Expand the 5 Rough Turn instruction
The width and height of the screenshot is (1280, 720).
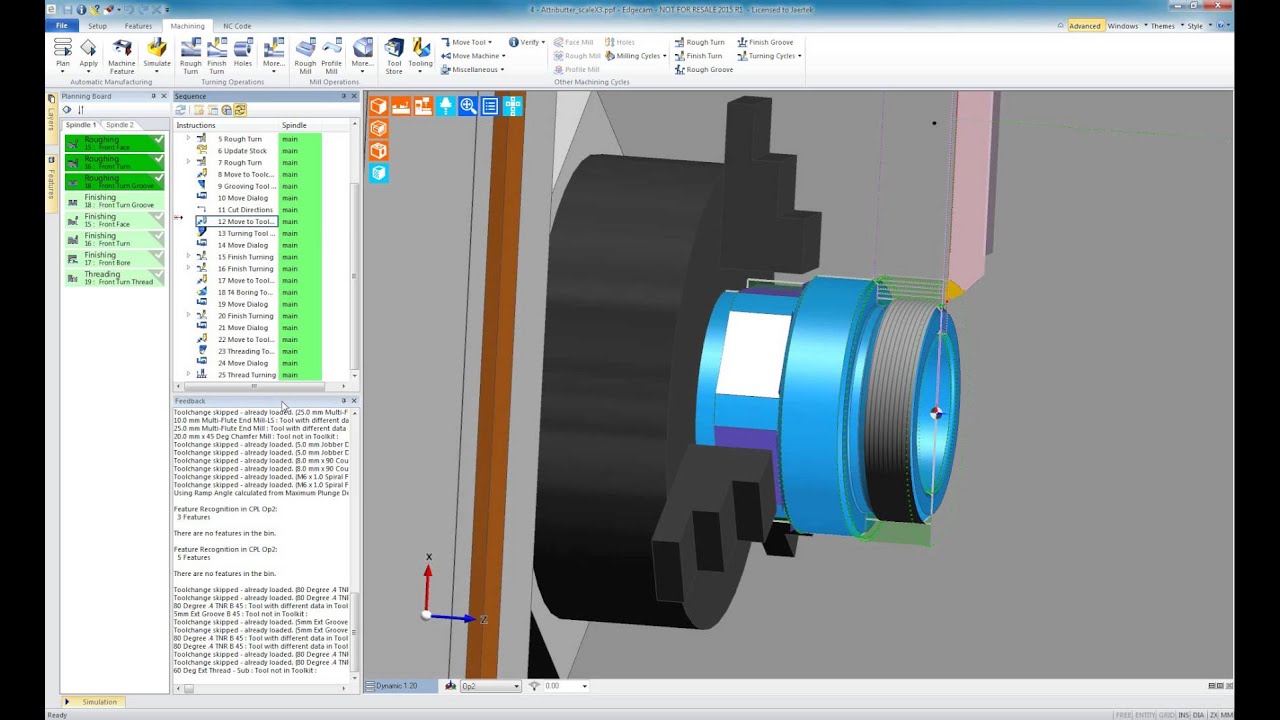point(188,139)
